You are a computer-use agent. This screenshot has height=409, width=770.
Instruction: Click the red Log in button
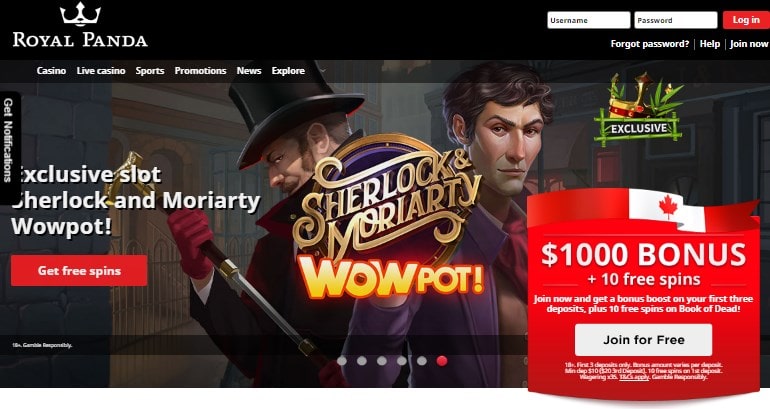(746, 20)
